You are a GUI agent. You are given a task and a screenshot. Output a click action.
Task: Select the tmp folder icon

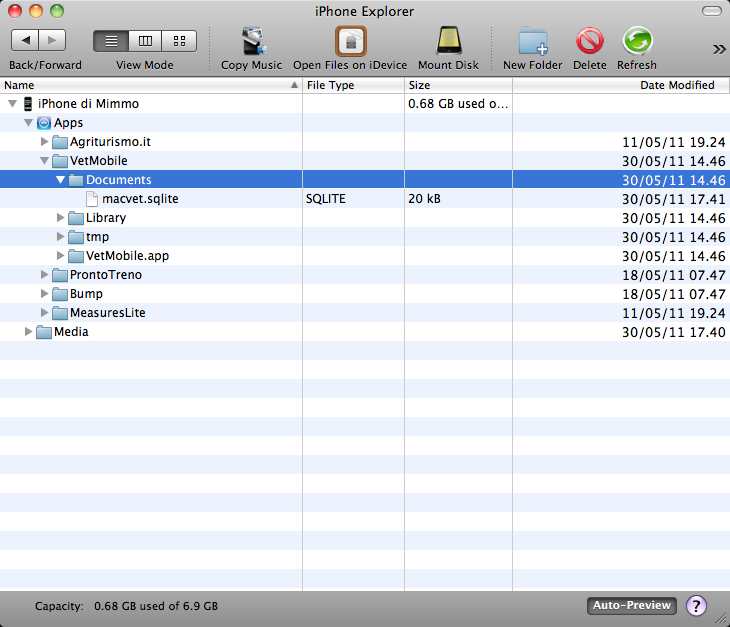tap(76, 237)
